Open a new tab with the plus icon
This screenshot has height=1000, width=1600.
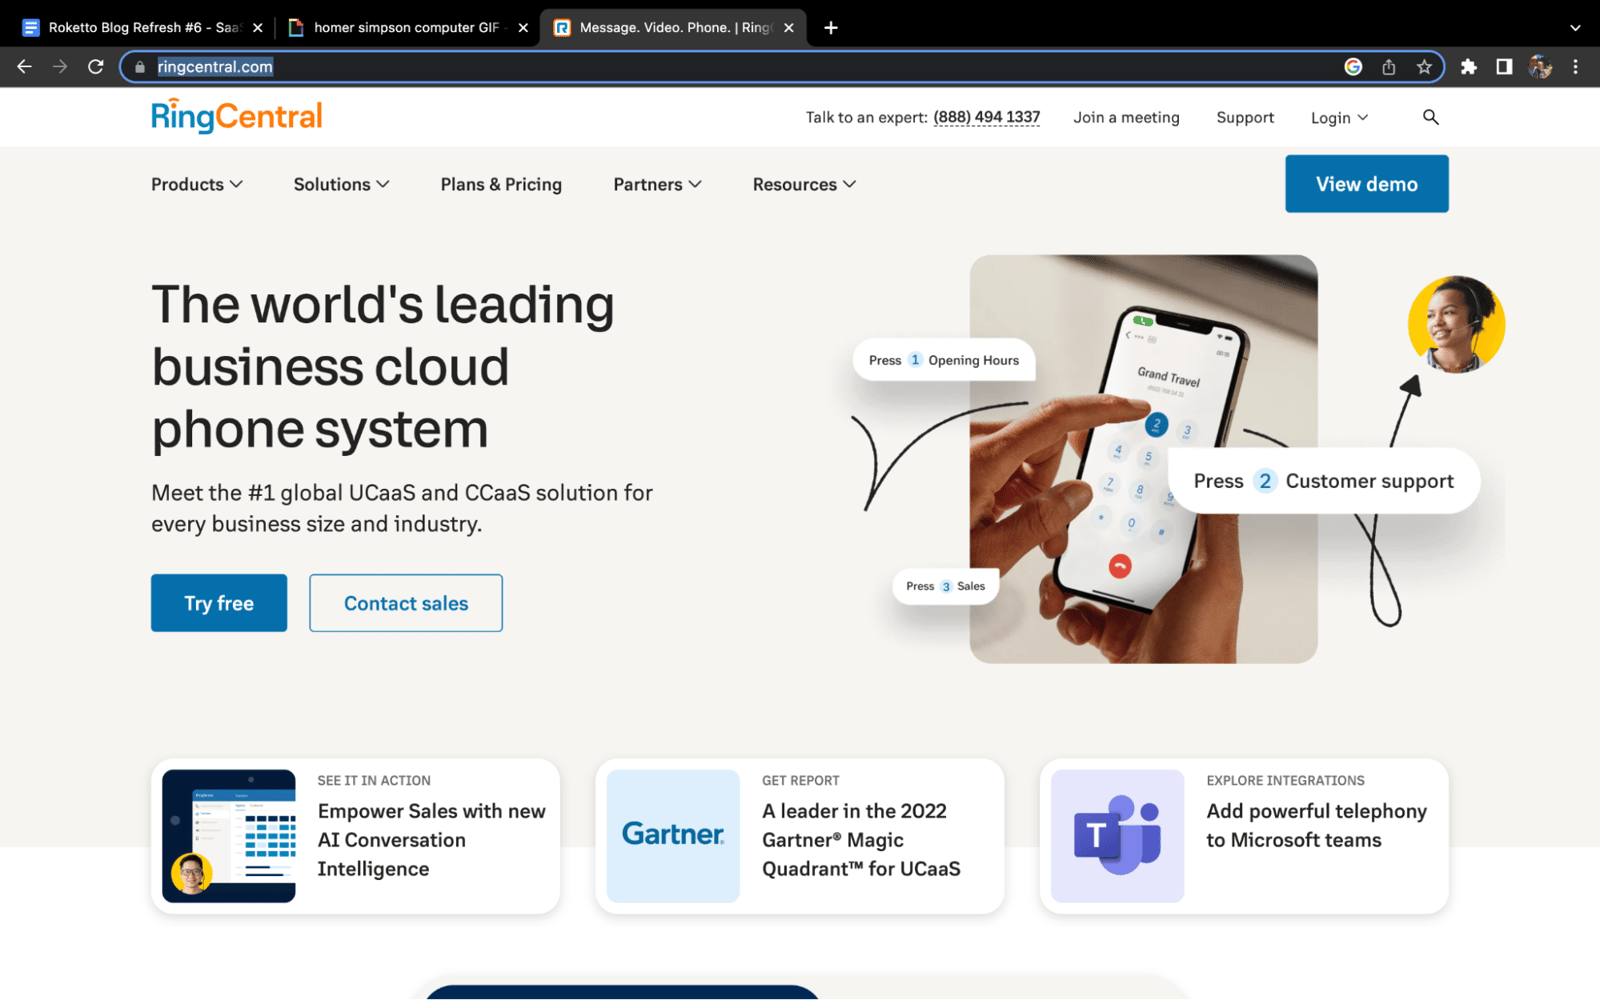tap(830, 27)
